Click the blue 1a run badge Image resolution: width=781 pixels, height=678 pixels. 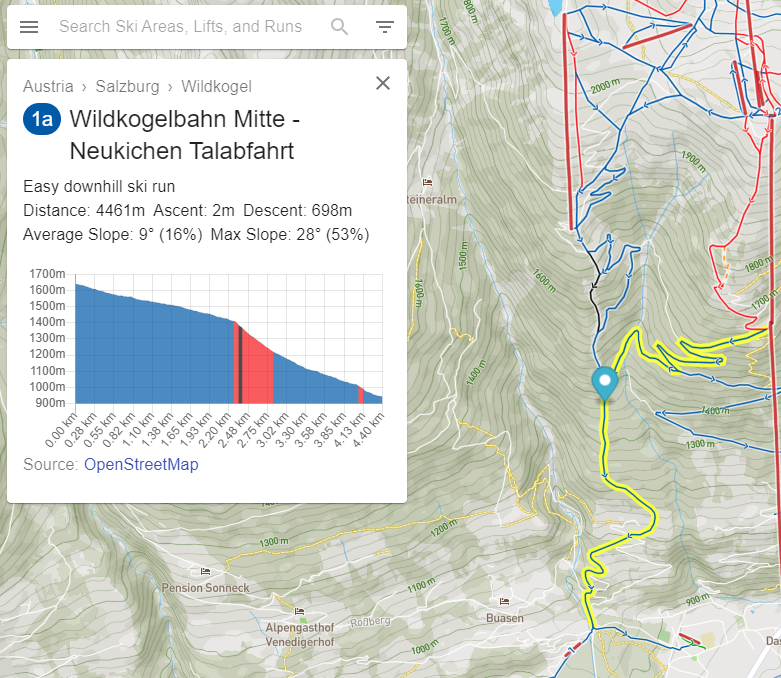click(x=42, y=120)
